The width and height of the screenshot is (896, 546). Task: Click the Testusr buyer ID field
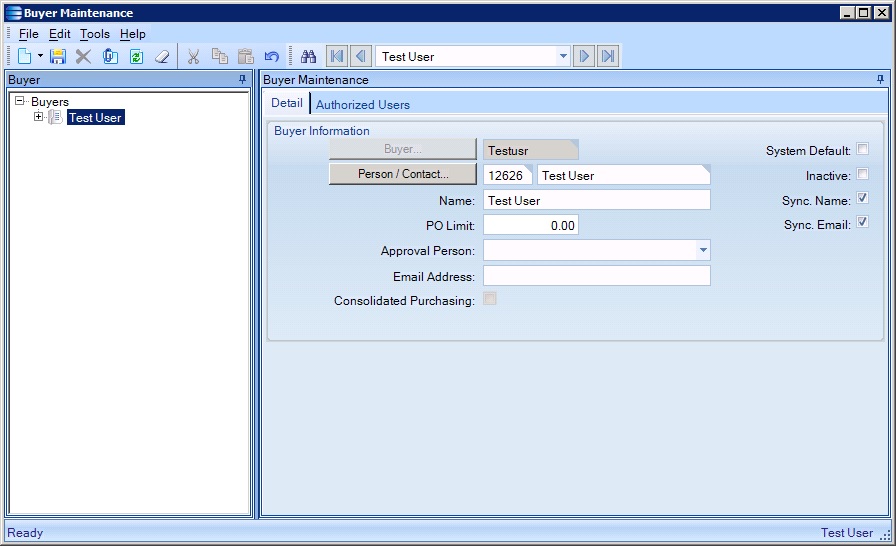pyautogui.click(x=531, y=150)
